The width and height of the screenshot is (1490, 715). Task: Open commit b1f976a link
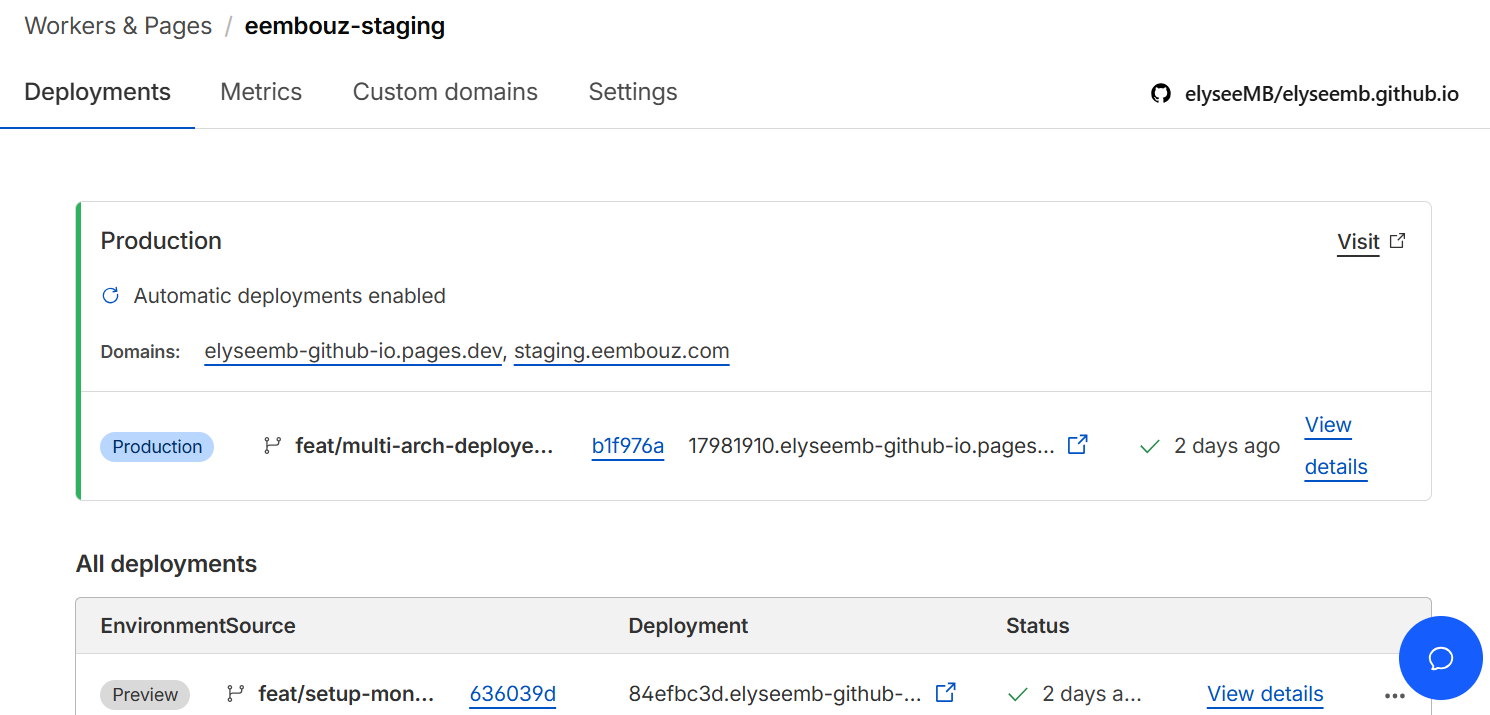627,446
